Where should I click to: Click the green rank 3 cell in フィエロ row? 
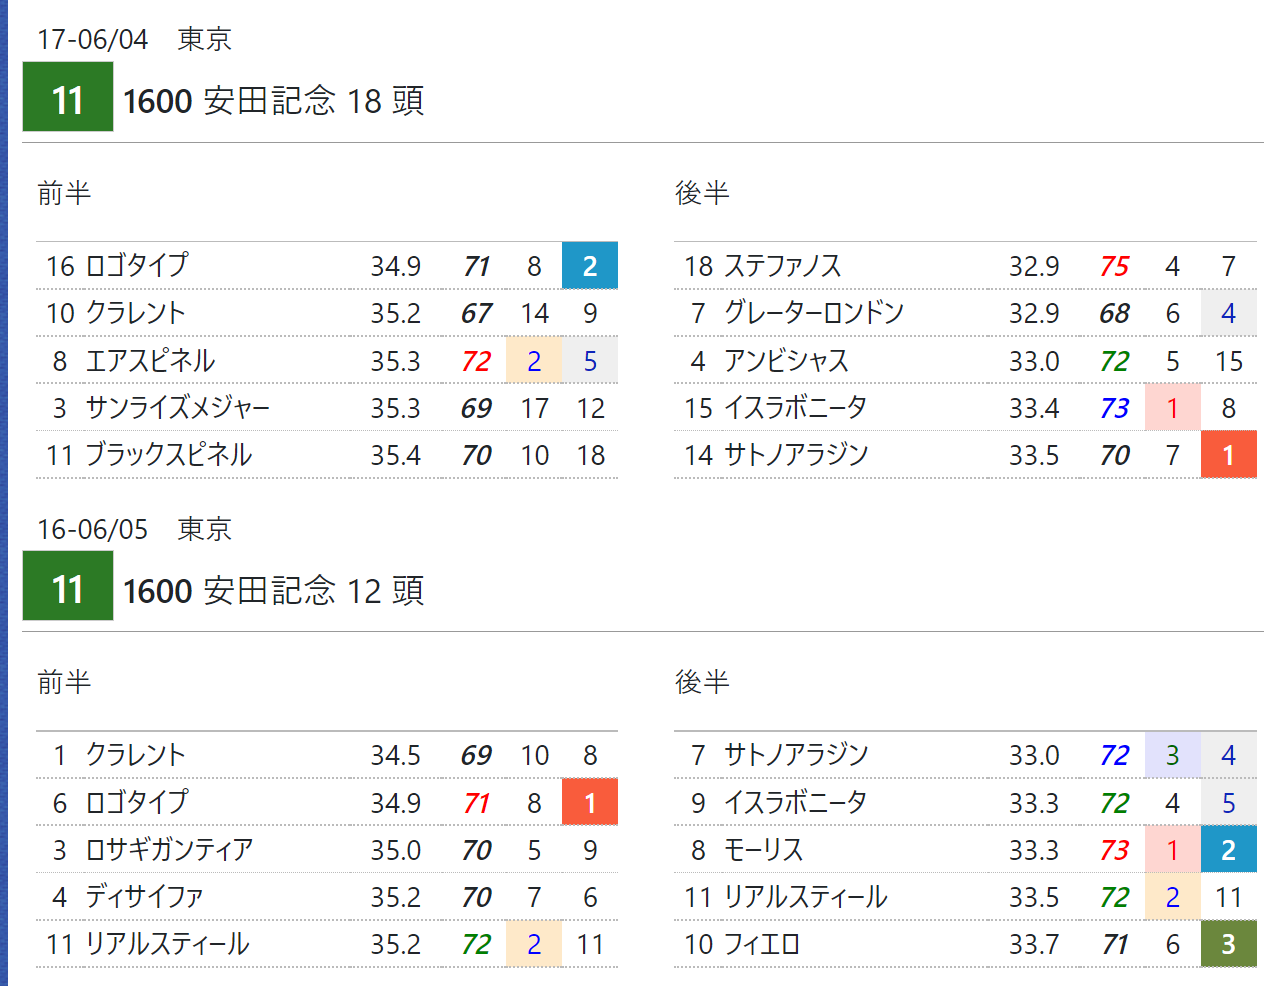coord(1228,944)
